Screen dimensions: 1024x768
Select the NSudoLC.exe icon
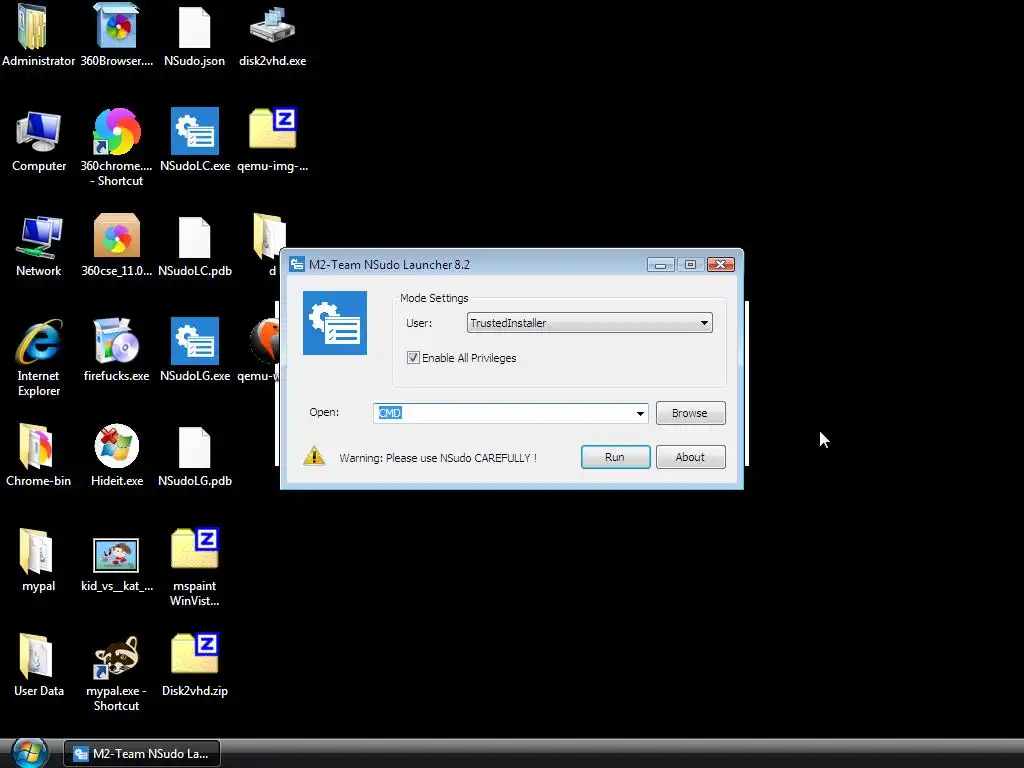coord(195,131)
